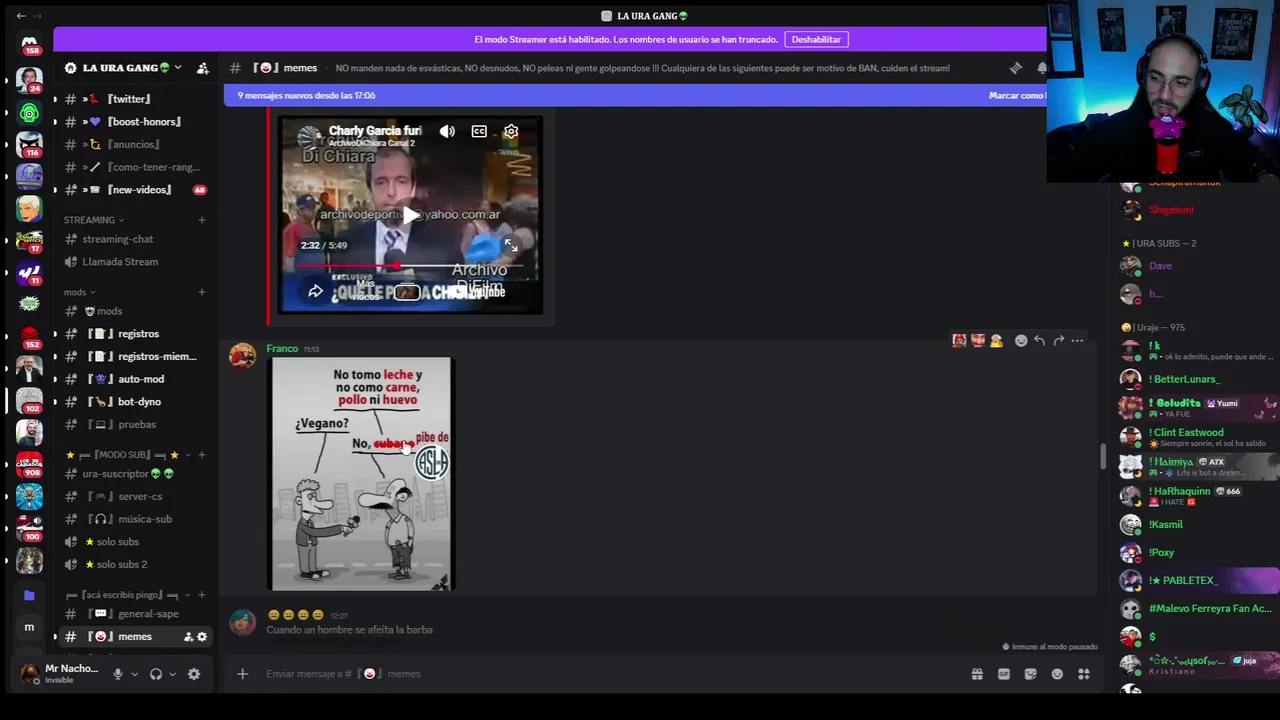Forward Franco's message
Image resolution: width=1280 pixels, height=720 pixels.
[x=1058, y=341]
